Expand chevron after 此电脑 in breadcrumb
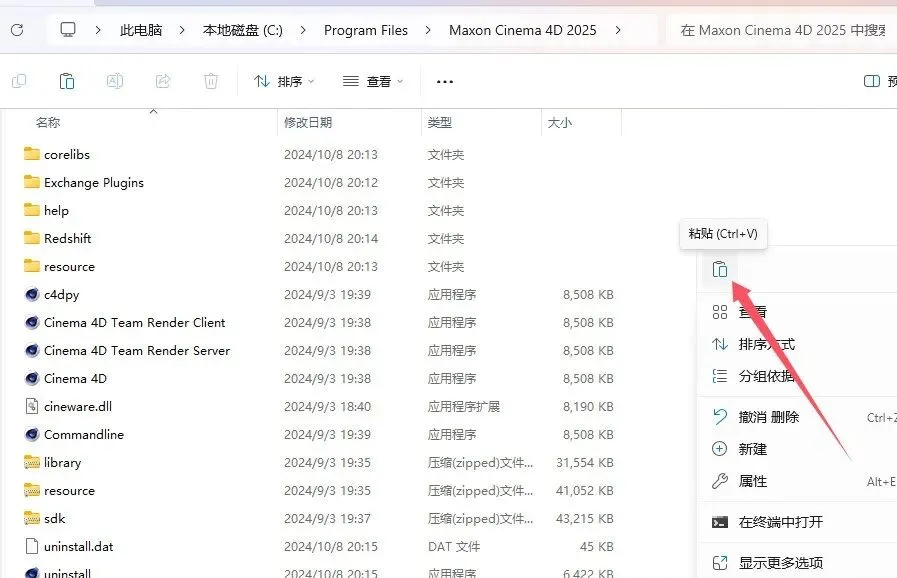The height and width of the screenshot is (578, 897). pyautogui.click(x=182, y=30)
